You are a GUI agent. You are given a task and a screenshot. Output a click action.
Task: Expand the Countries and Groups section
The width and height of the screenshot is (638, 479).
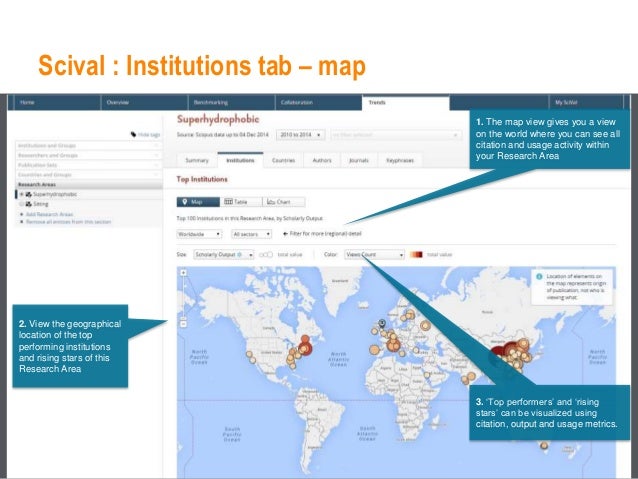point(88,175)
